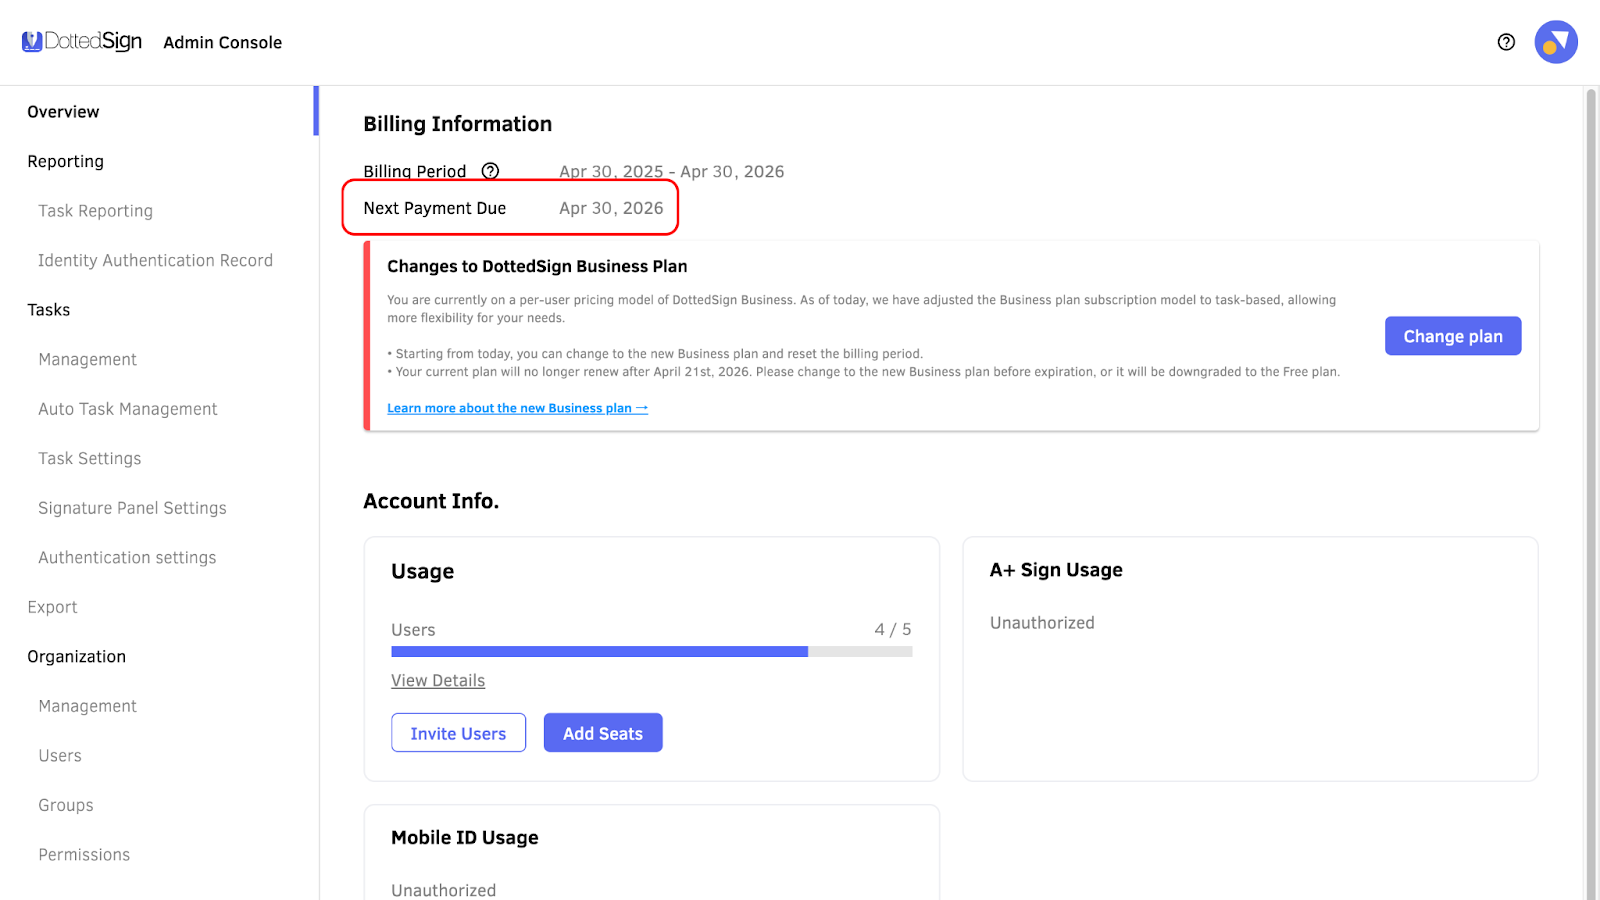1600x900 pixels.
Task: Click the A+ Sign Usage heading
Action: pyautogui.click(x=1056, y=570)
